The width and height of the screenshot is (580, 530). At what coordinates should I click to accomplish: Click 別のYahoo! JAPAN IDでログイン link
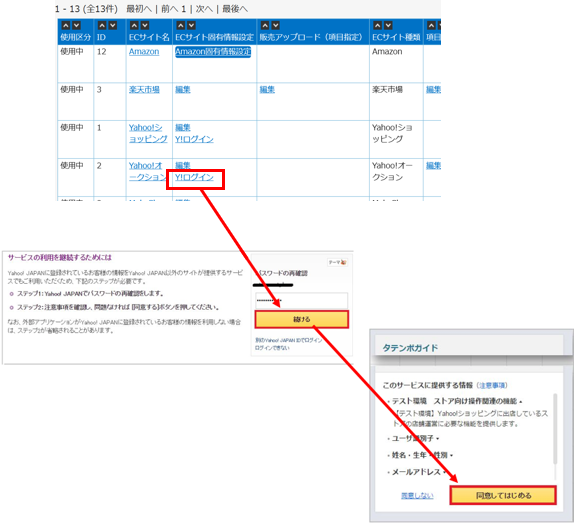pos(289,340)
